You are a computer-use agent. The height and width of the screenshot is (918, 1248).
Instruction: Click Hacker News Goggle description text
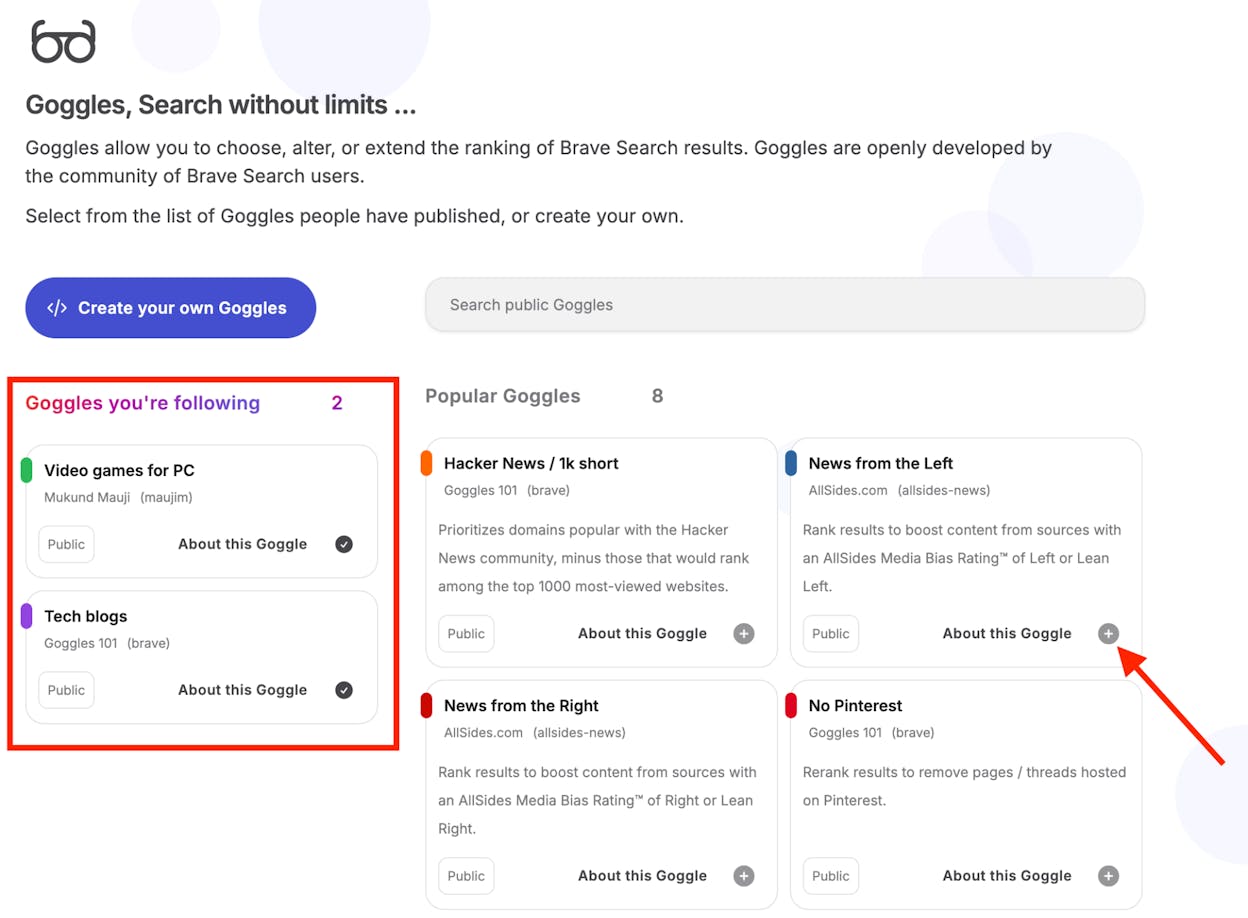point(594,558)
